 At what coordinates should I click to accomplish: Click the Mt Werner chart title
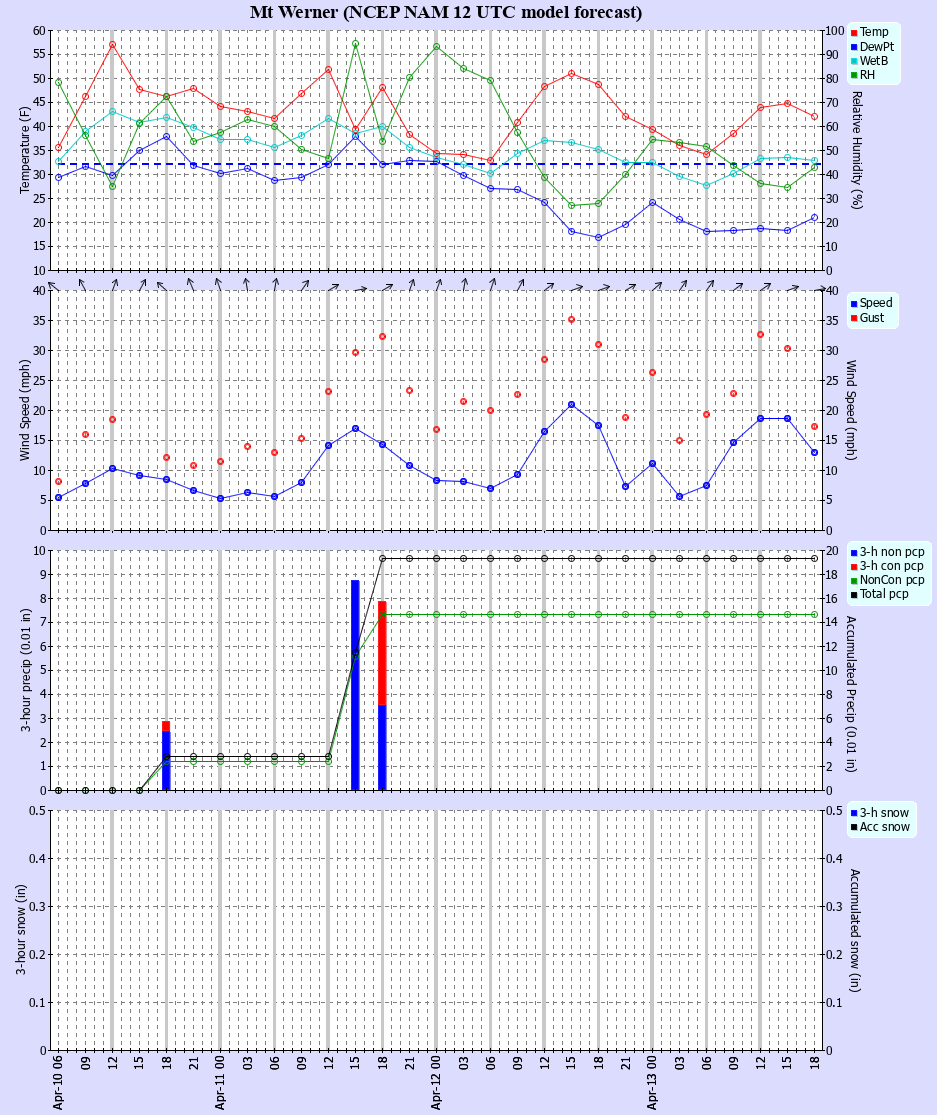[445, 13]
